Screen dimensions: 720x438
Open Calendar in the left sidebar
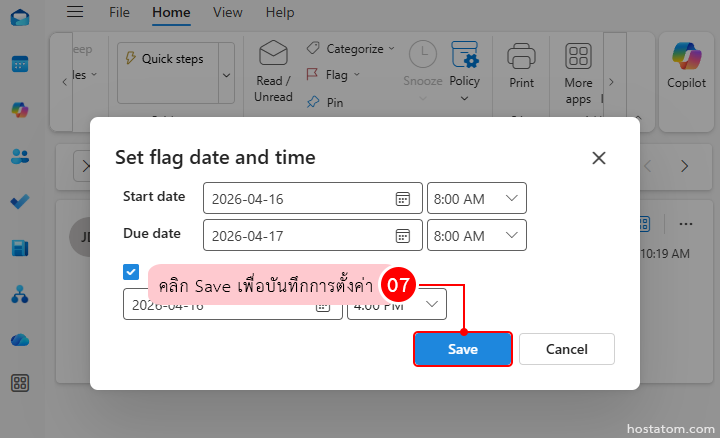(20, 64)
